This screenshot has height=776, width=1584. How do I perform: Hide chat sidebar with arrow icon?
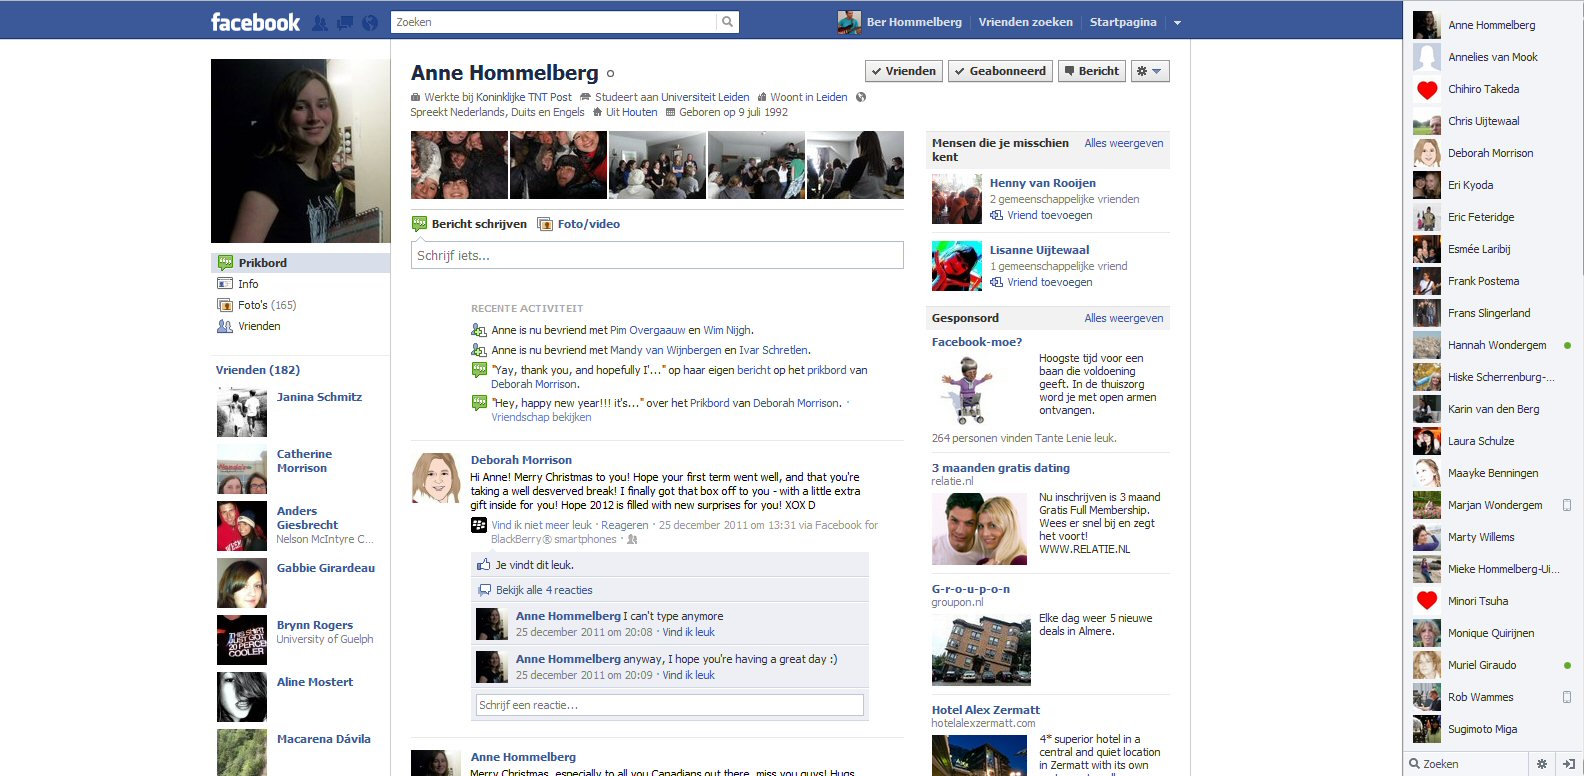[x=1569, y=764]
